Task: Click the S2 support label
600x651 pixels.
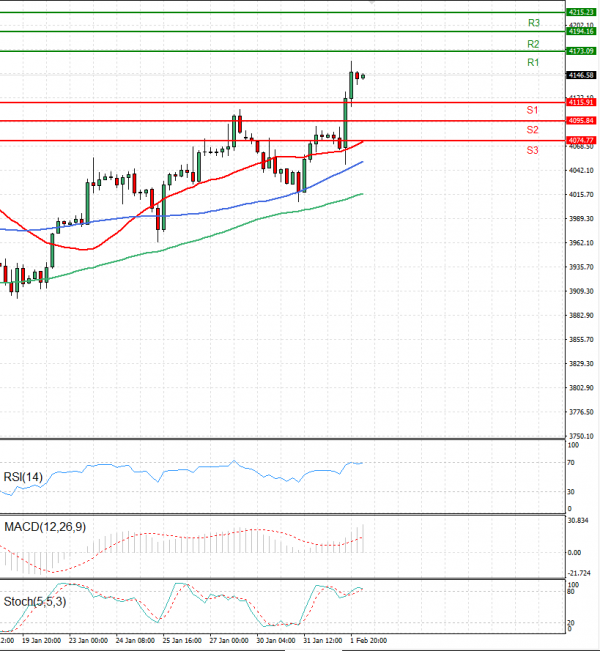Action: pos(532,130)
